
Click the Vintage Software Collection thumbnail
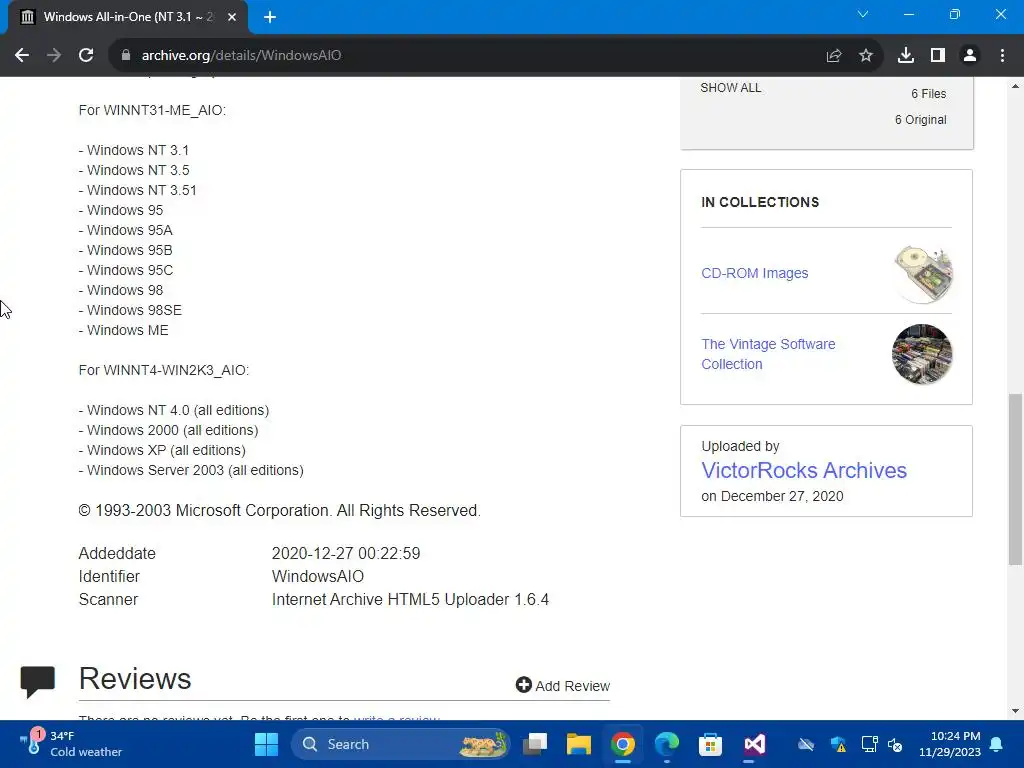tap(922, 354)
